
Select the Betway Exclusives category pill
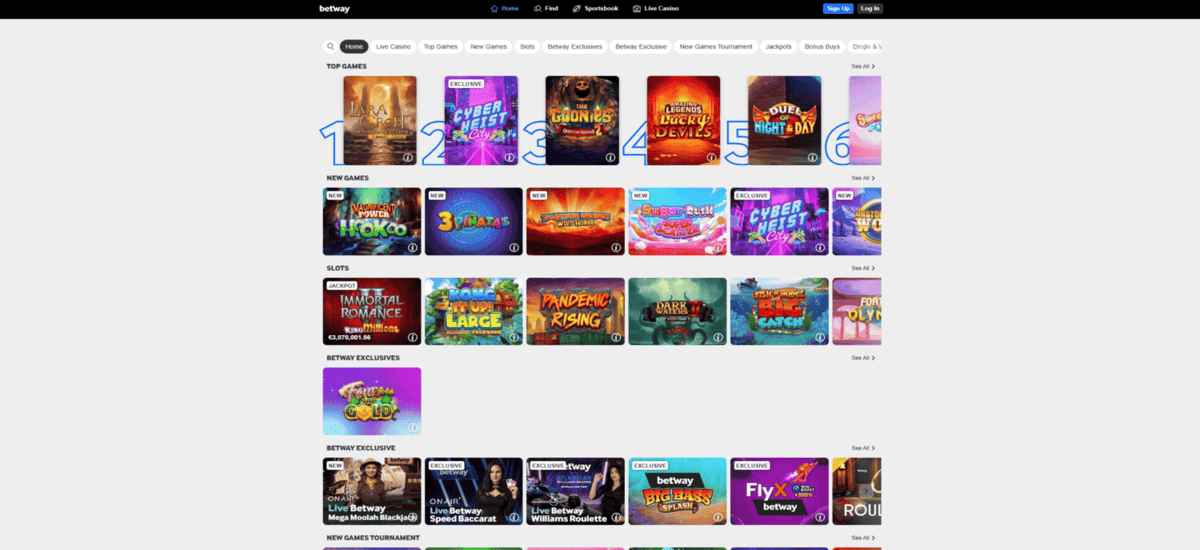575,46
